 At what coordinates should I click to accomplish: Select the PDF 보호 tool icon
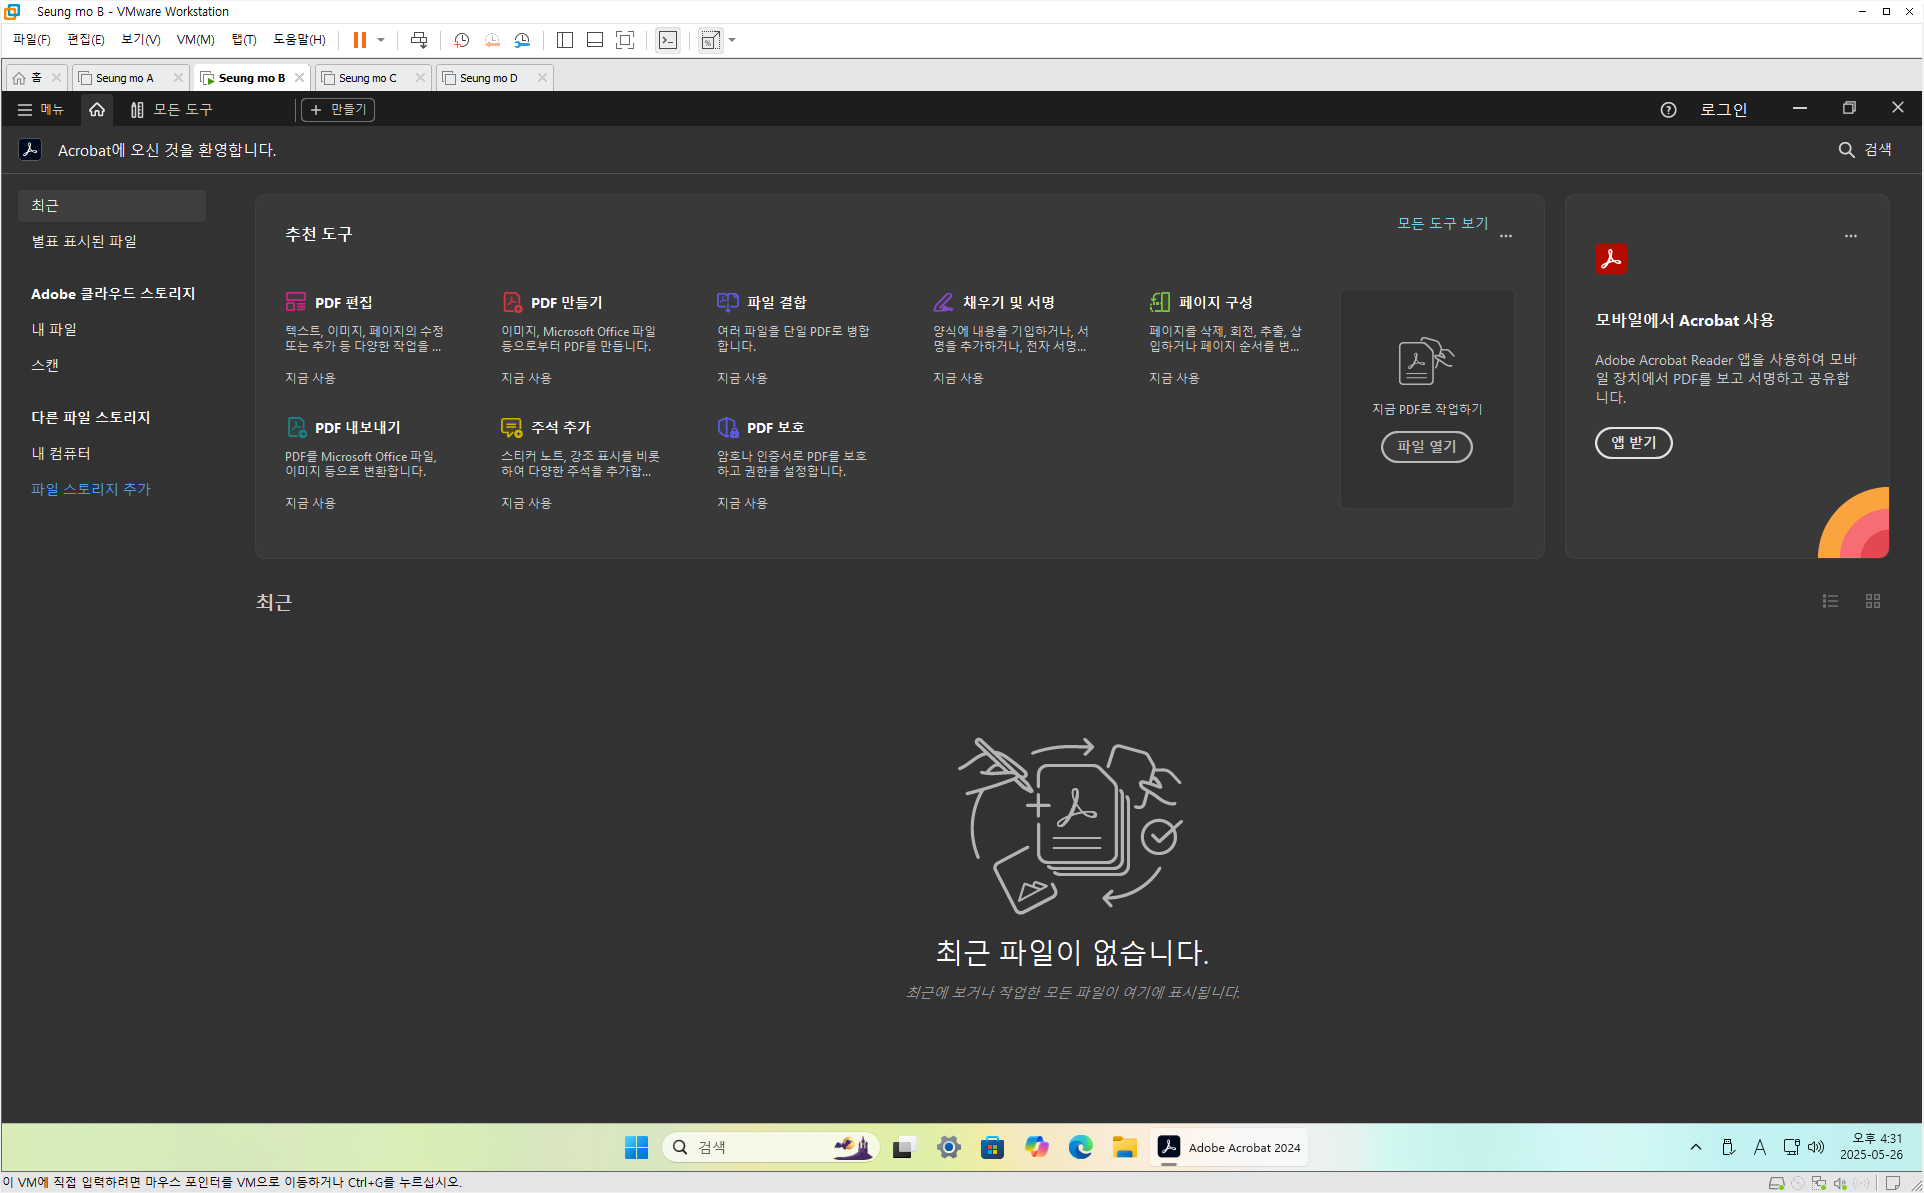(x=727, y=427)
